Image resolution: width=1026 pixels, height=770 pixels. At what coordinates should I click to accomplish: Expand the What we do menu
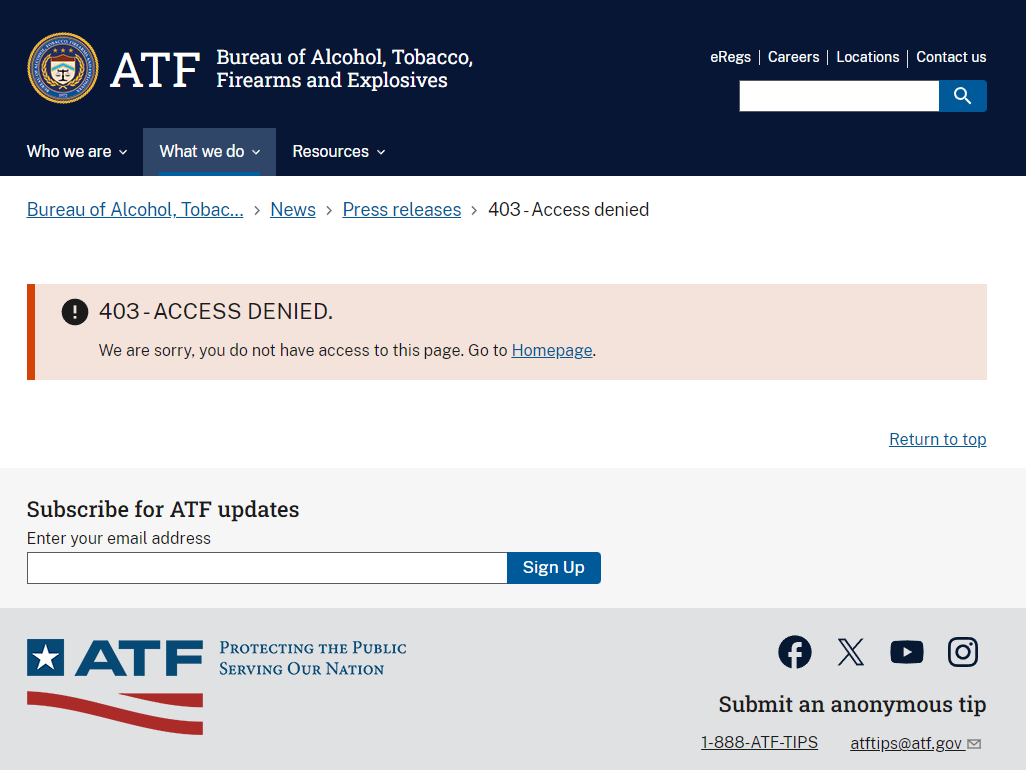209,152
